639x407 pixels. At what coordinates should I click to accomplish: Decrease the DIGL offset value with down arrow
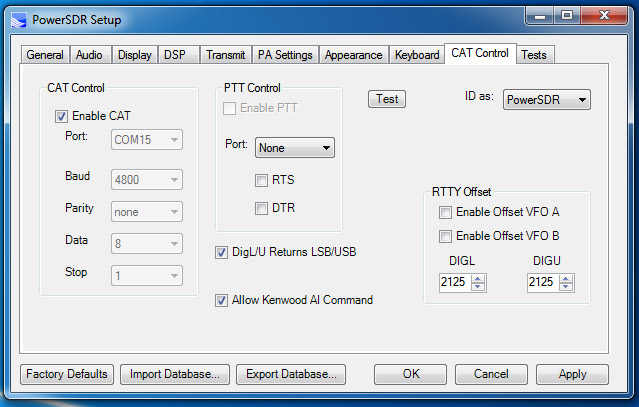pos(478,286)
